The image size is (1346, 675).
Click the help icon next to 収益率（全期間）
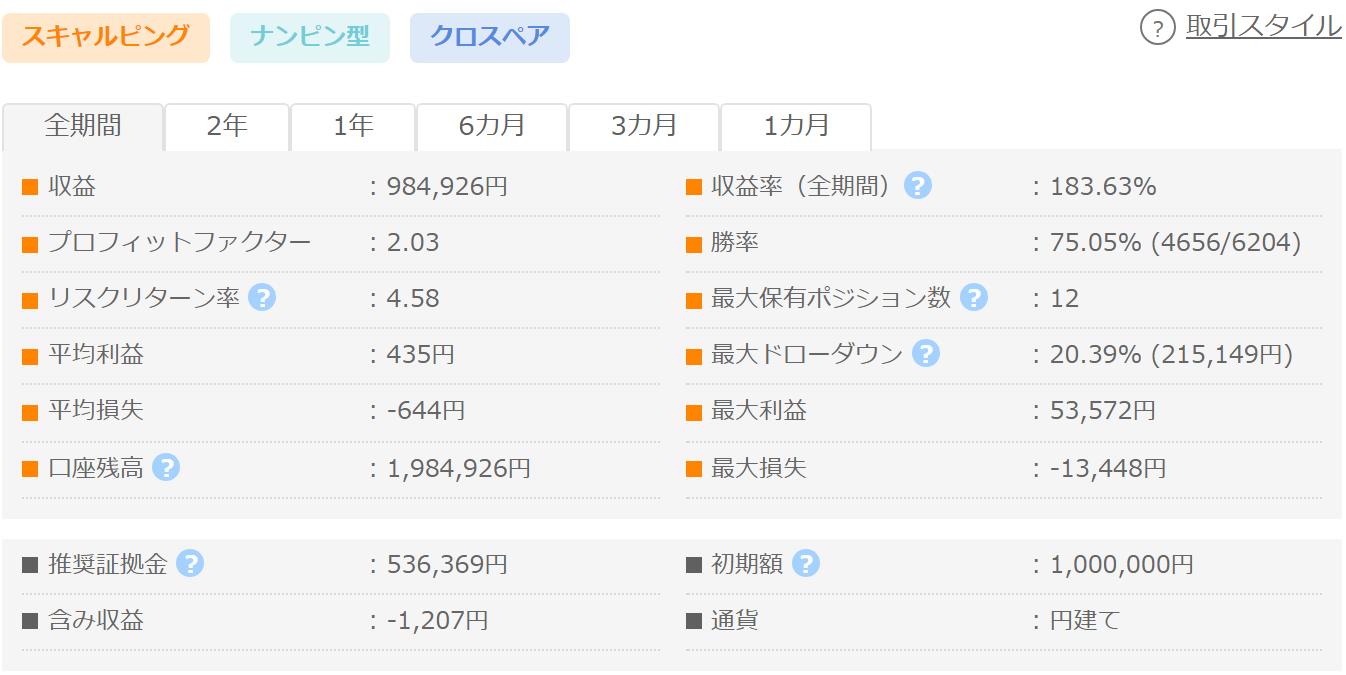pos(918,186)
